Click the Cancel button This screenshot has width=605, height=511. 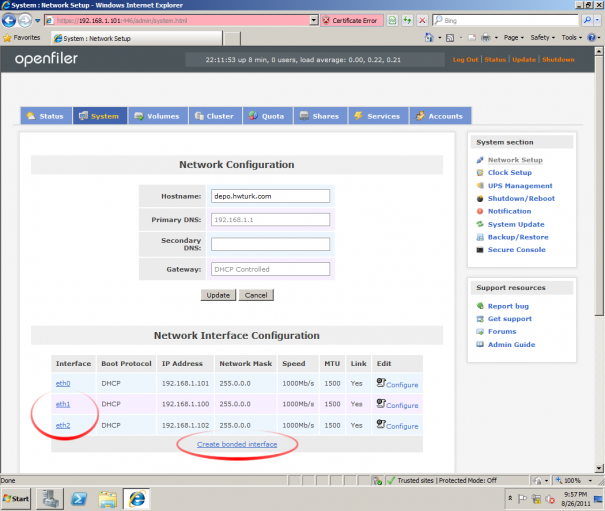[x=256, y=295]
